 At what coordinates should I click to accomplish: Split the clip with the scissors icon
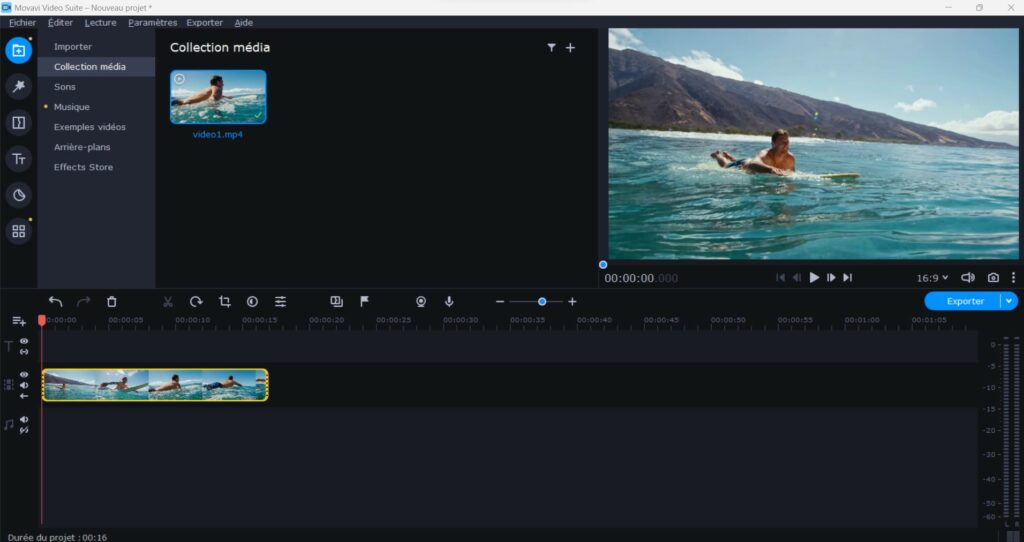tap(168, 302)
